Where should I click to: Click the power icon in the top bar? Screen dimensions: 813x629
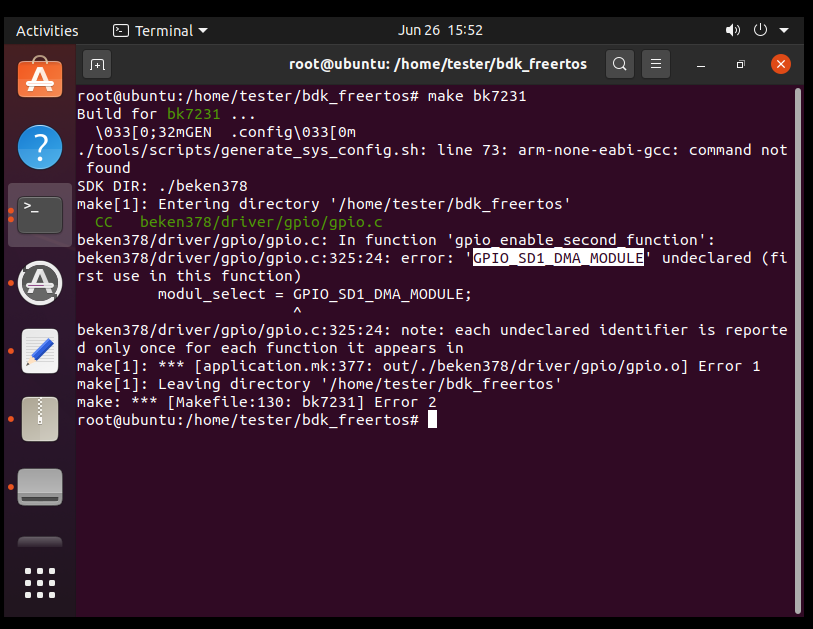(x=758, y=30)
